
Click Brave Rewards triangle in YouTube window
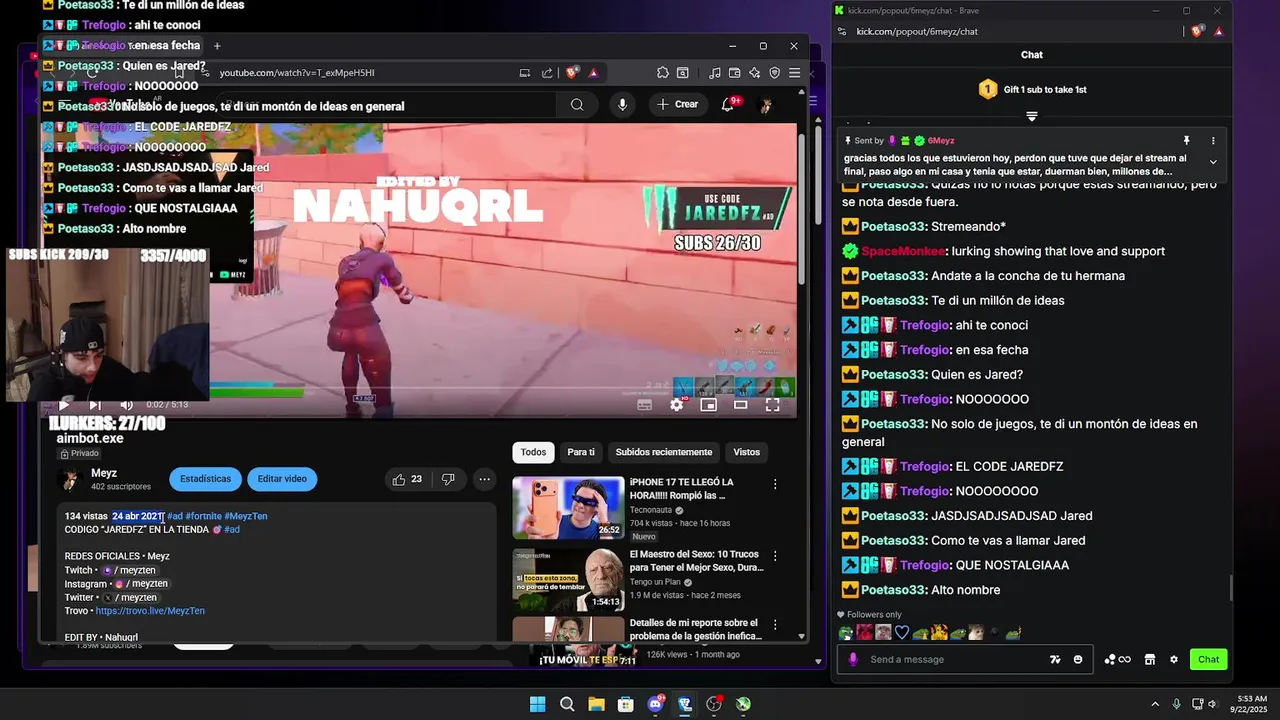coord(593,73)
